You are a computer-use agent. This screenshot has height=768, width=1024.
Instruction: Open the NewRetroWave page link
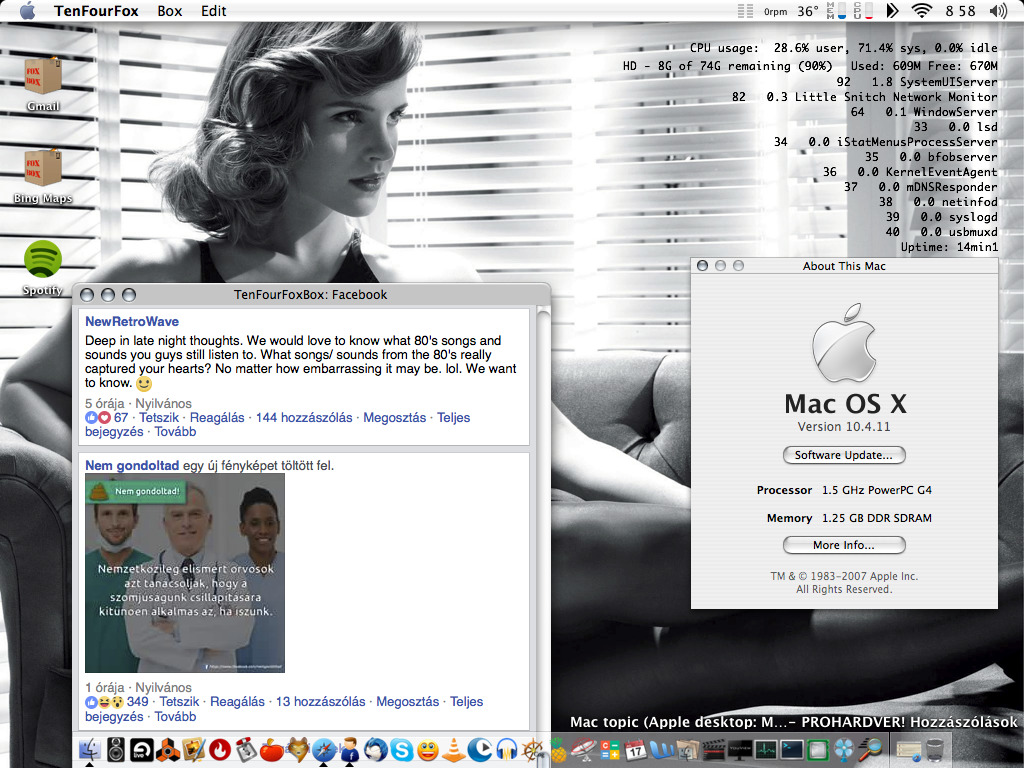pyautogui.click(x=132, y=321)
